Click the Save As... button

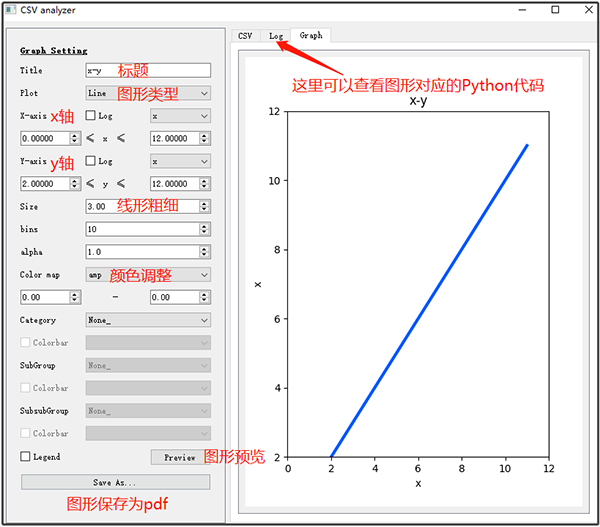115,482
